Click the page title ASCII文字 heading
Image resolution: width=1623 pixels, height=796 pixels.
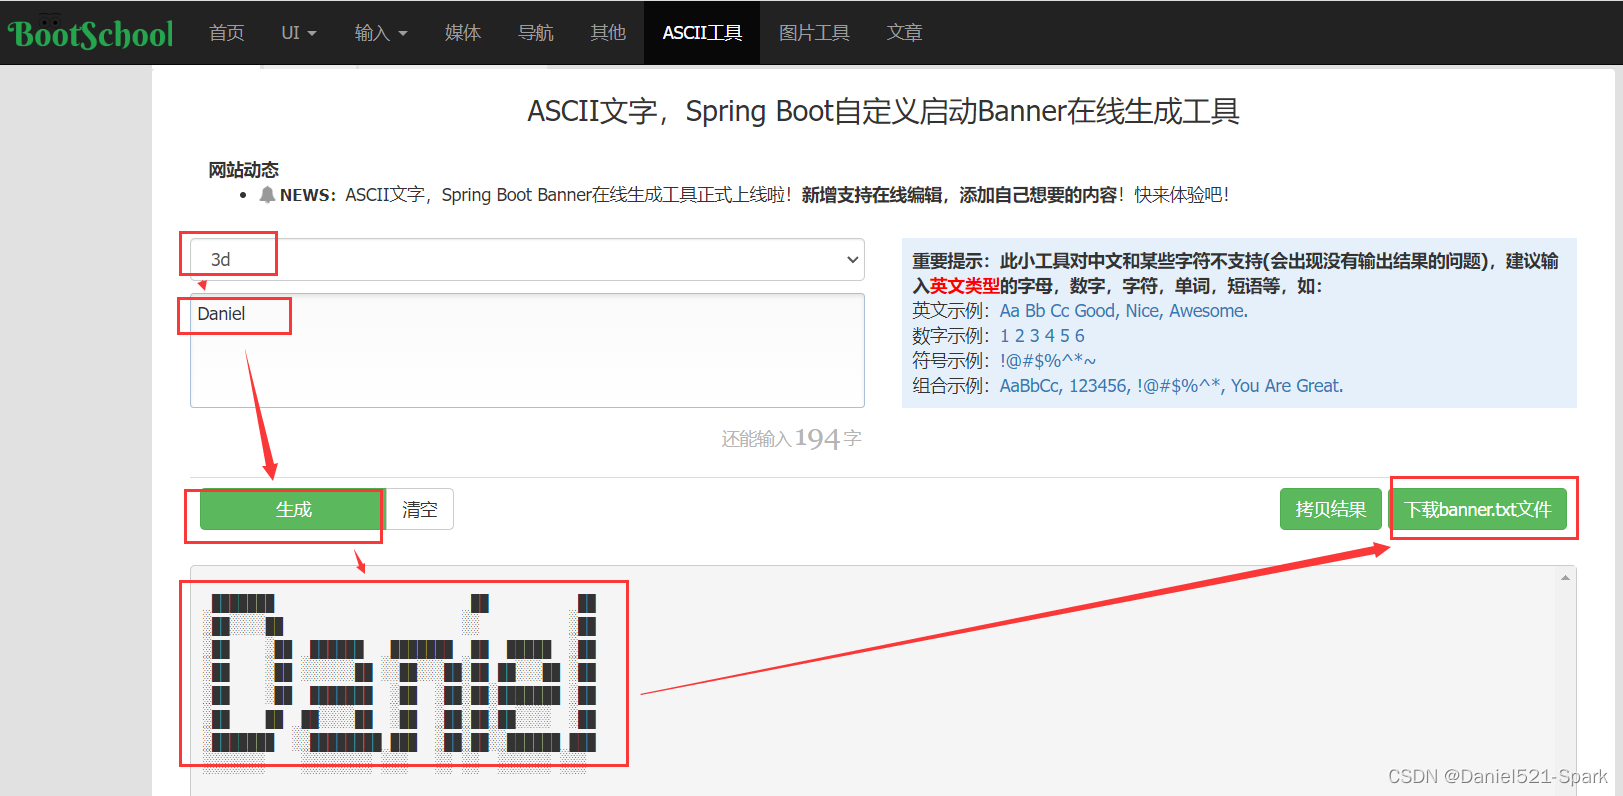883,111
